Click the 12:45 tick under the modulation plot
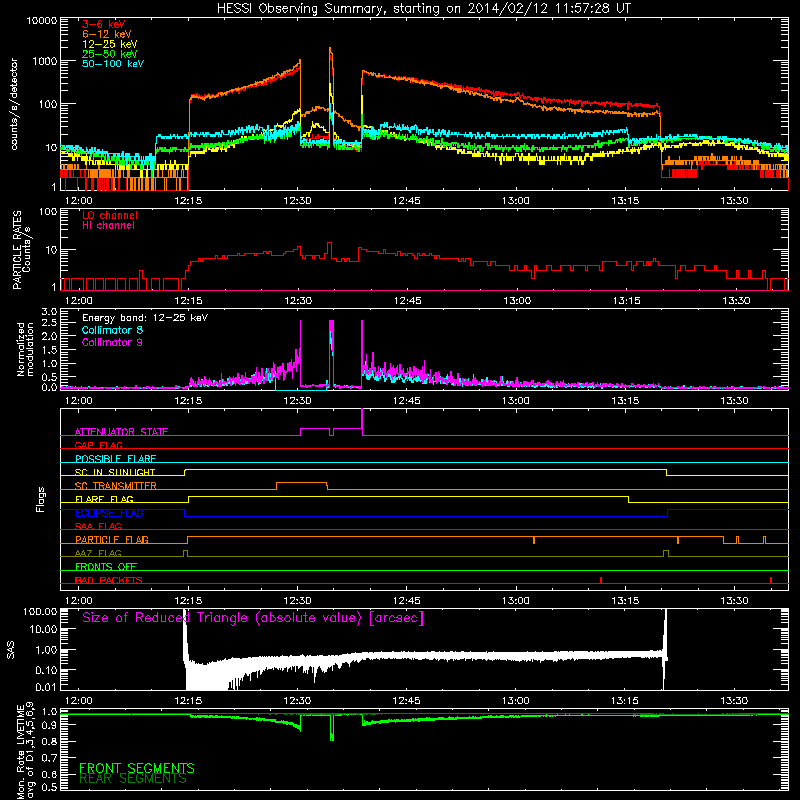800x800 pixels. [x=407, y=401]
